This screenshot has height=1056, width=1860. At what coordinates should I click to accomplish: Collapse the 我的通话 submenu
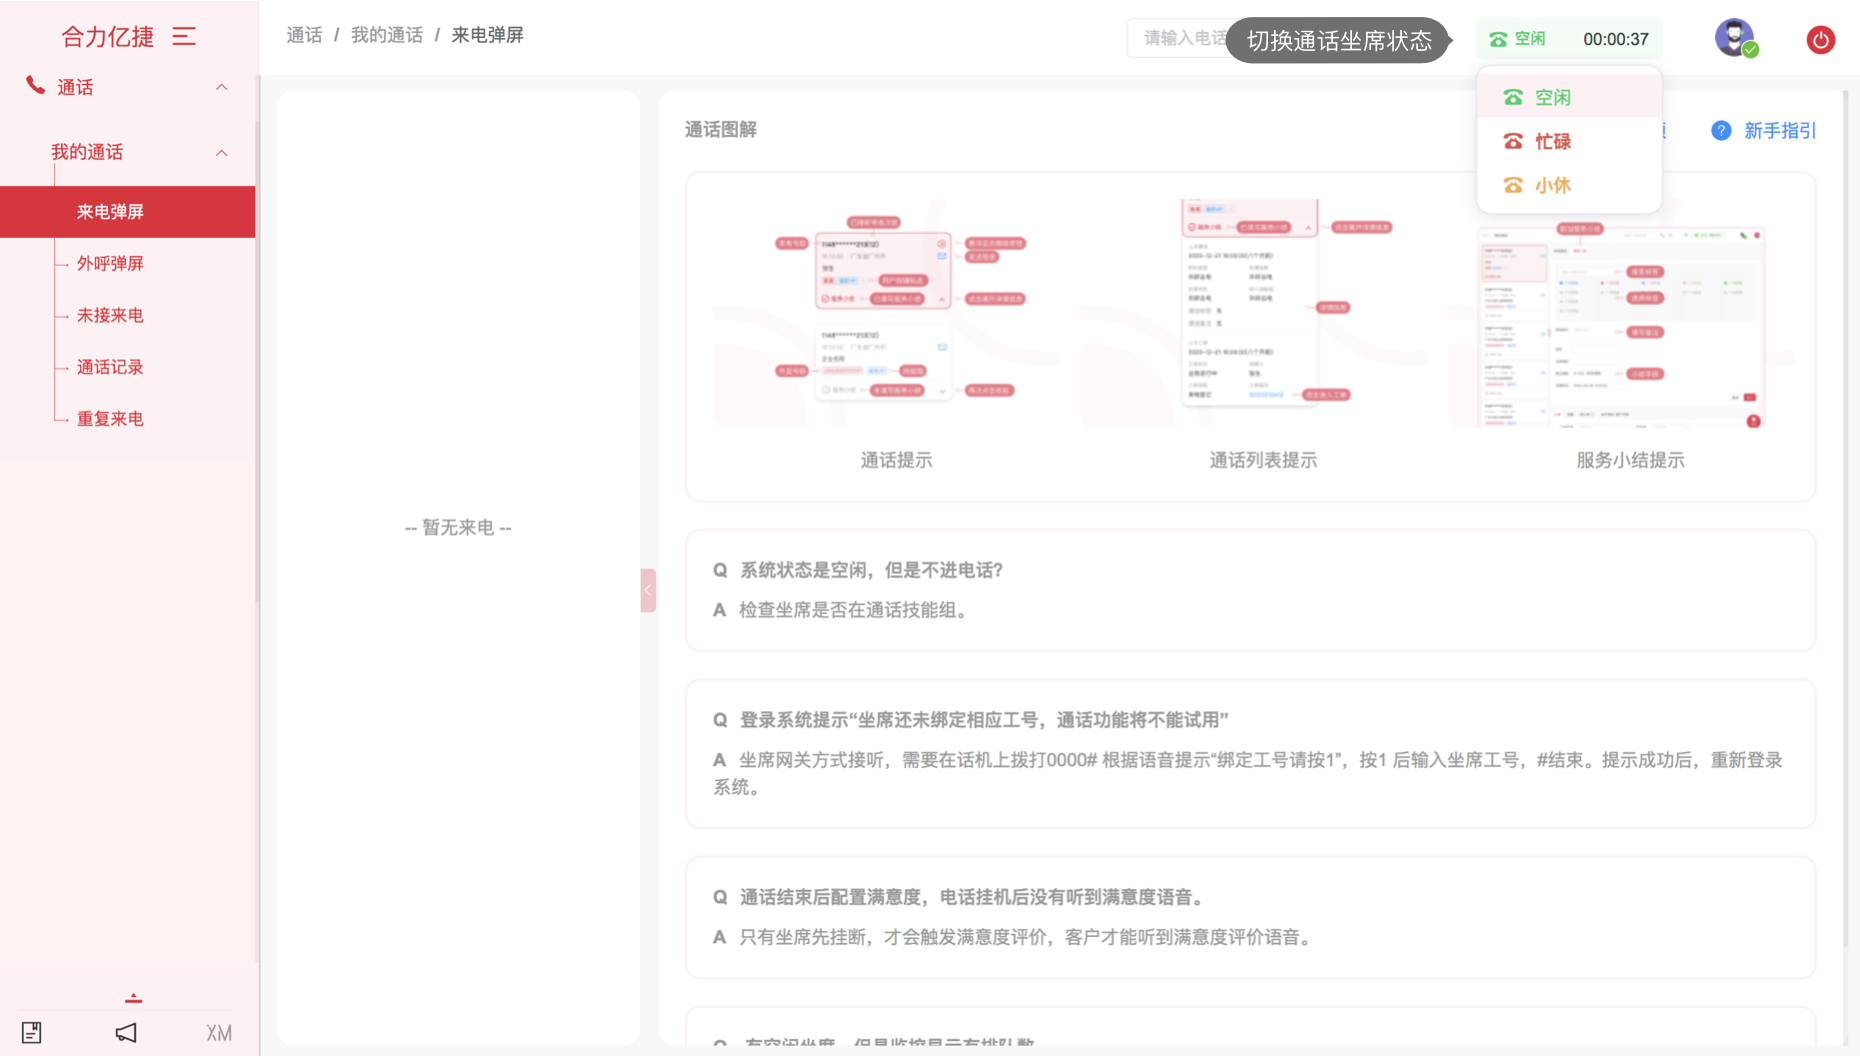(222, 153)
